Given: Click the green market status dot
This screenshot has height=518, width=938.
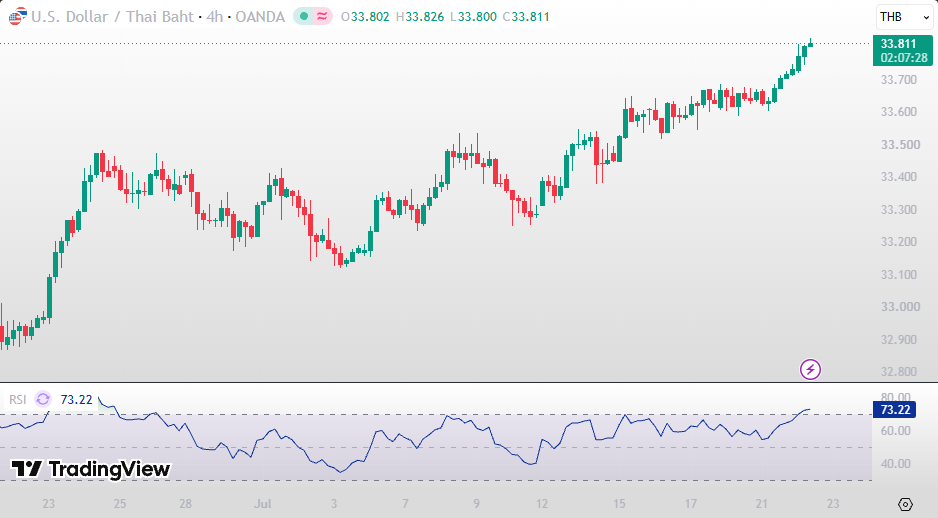Looking at the screenshot, I should pos(304,17).
